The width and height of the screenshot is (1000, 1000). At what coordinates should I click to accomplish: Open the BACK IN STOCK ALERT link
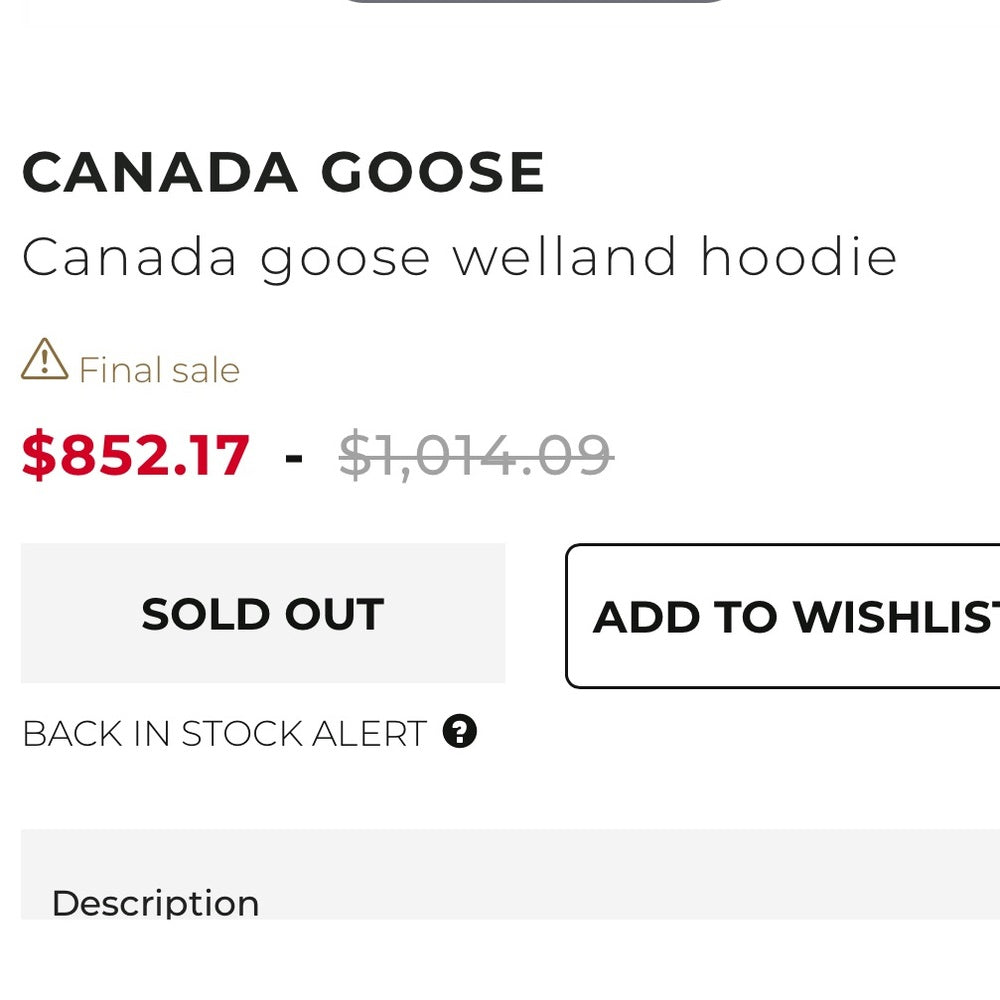(x=224, y=734)
